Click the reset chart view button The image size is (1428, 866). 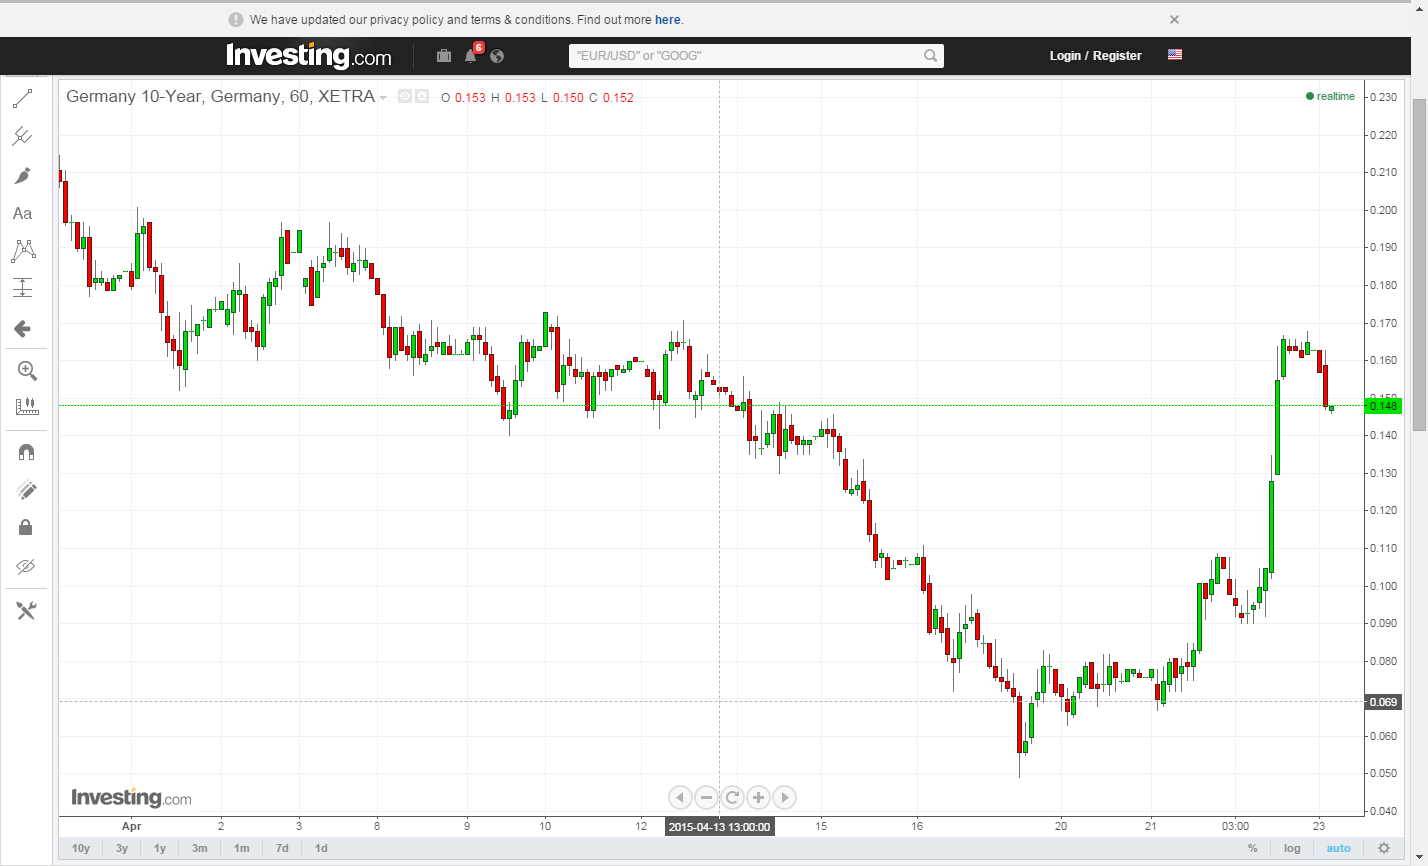732,797
